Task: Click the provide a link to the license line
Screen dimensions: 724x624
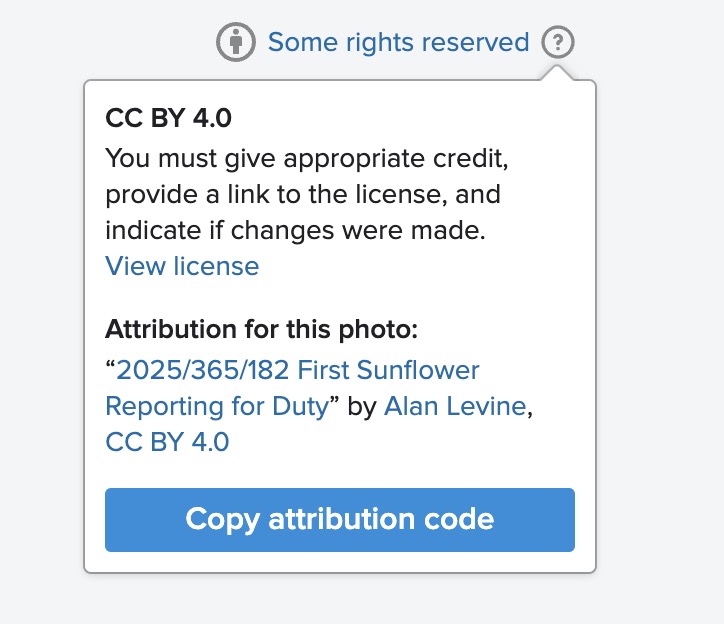Action: 303,194
